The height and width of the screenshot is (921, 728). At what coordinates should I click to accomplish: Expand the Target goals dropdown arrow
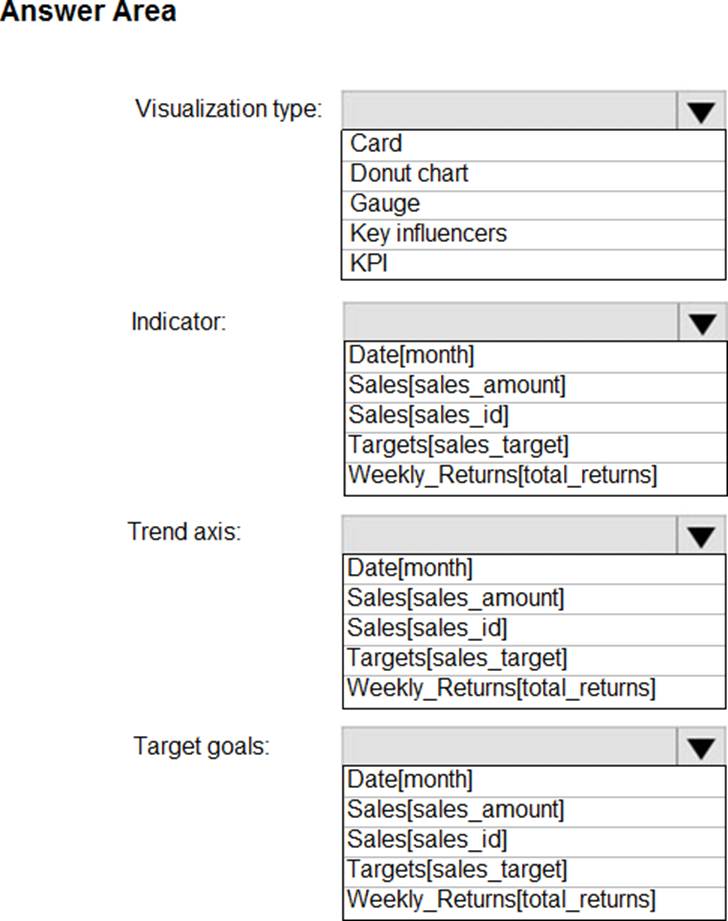[x=701, y=747]
